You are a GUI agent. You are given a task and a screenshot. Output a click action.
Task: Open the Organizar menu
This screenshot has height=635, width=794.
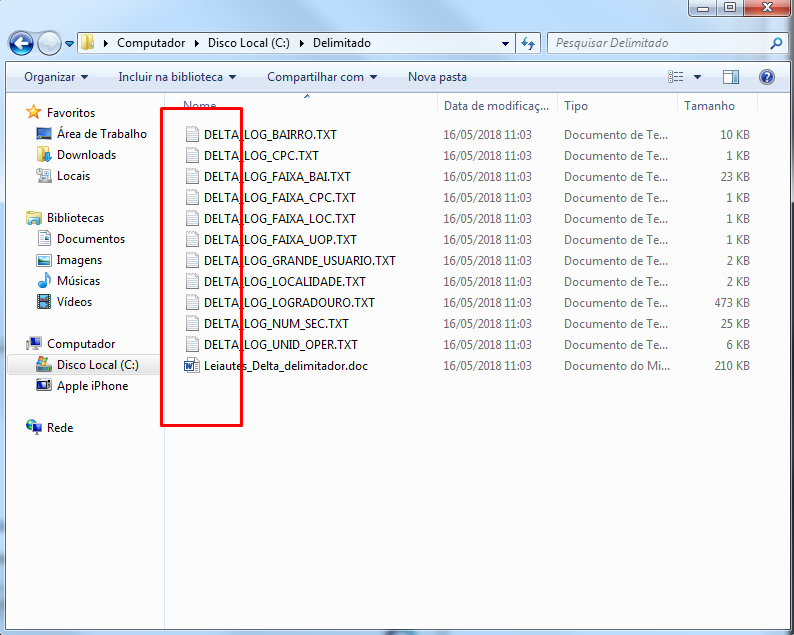56,77
